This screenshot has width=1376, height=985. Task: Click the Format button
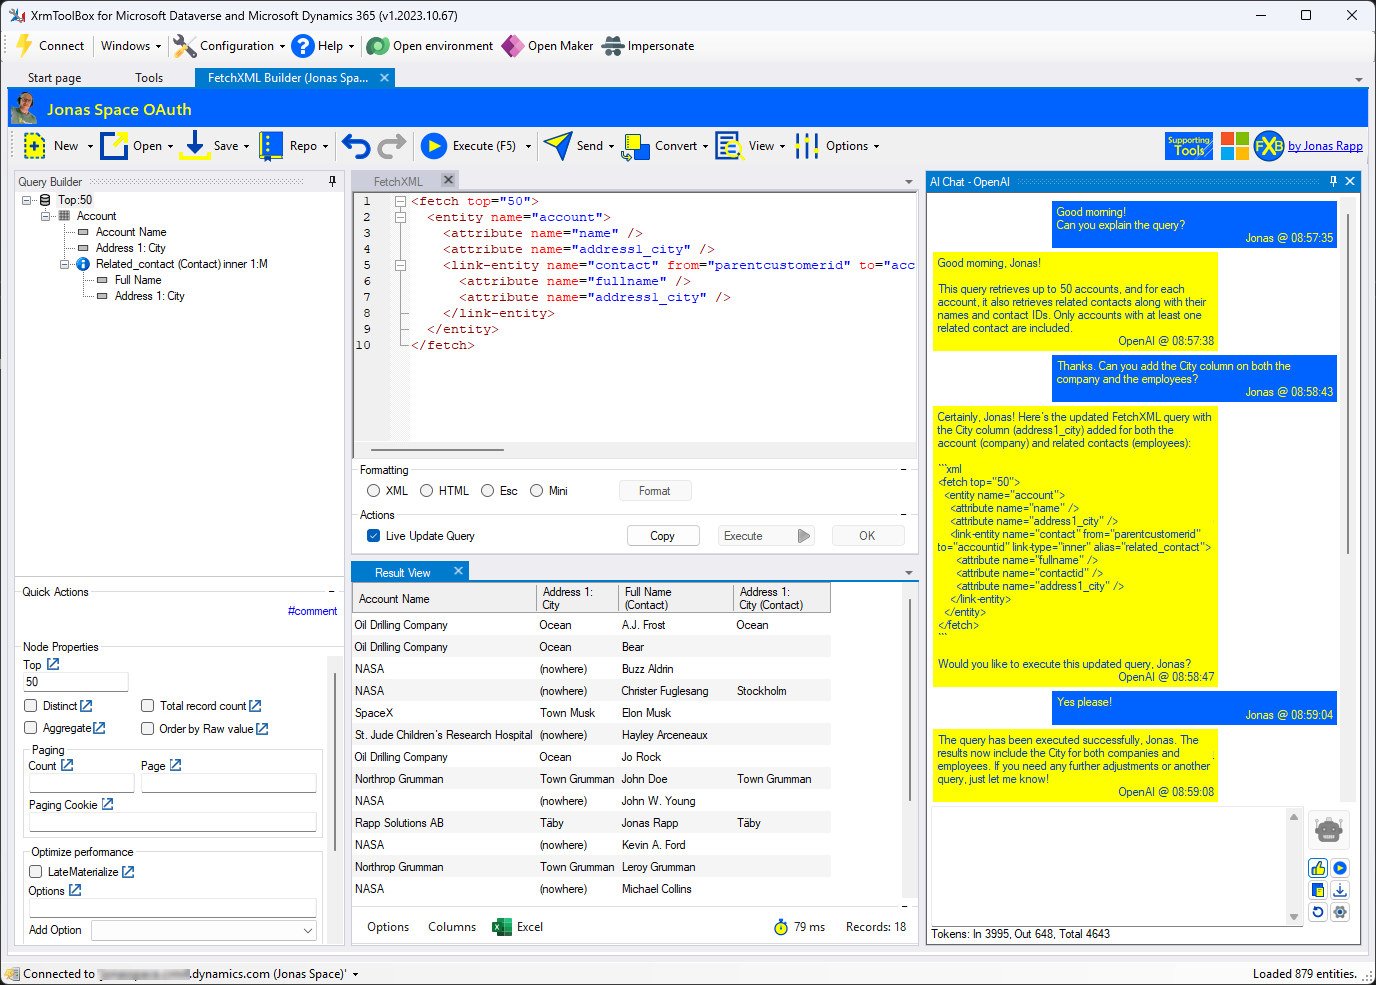pos(655,491)
